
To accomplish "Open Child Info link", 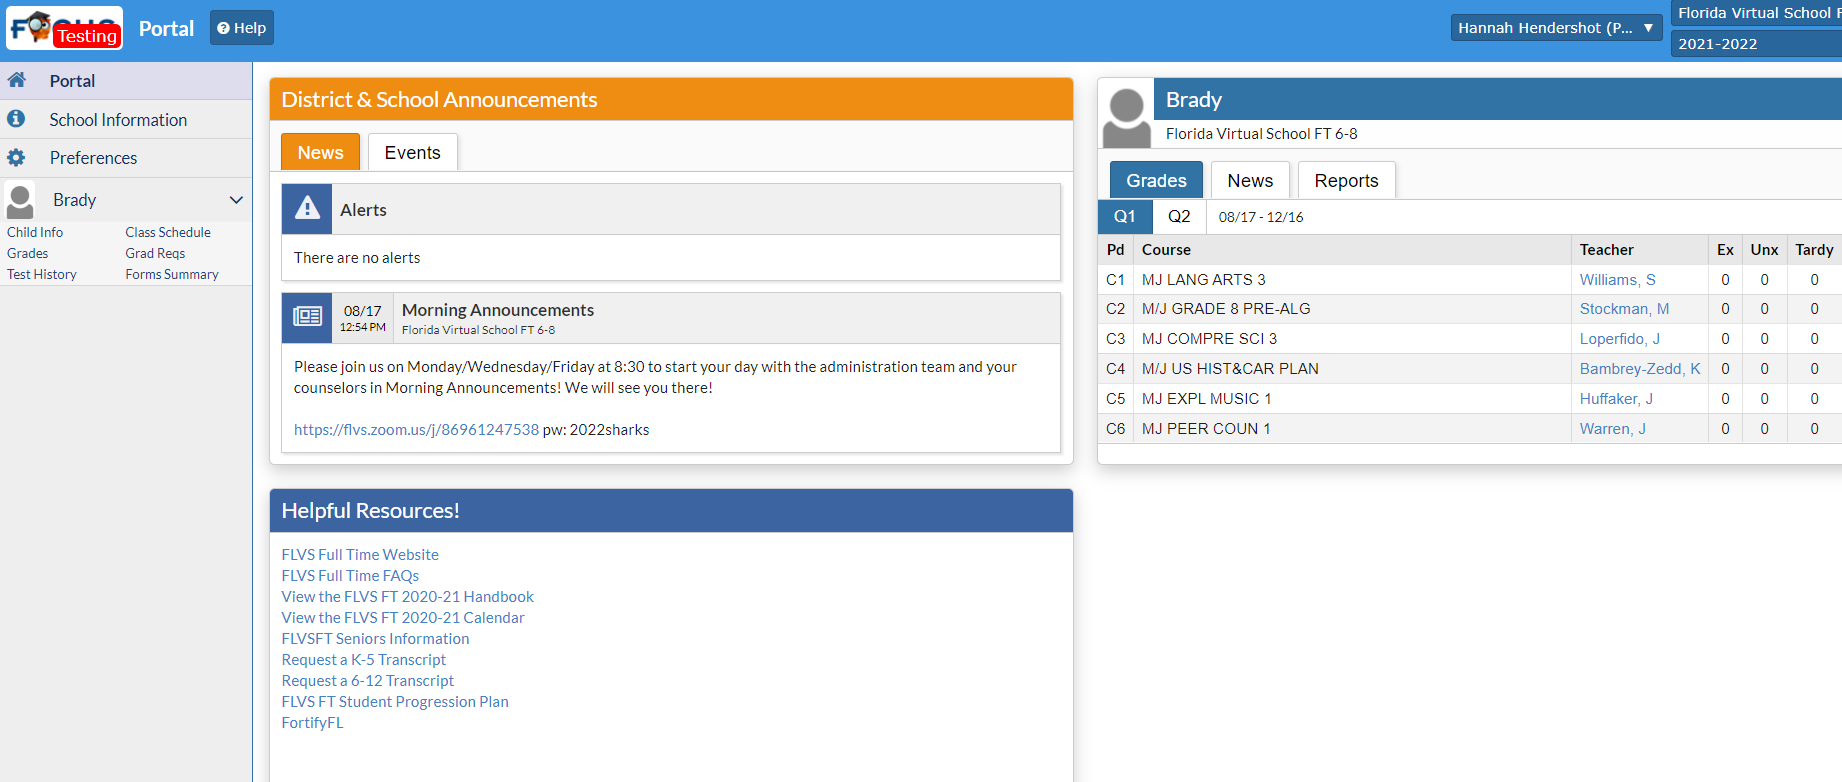I will coord(35,232).
